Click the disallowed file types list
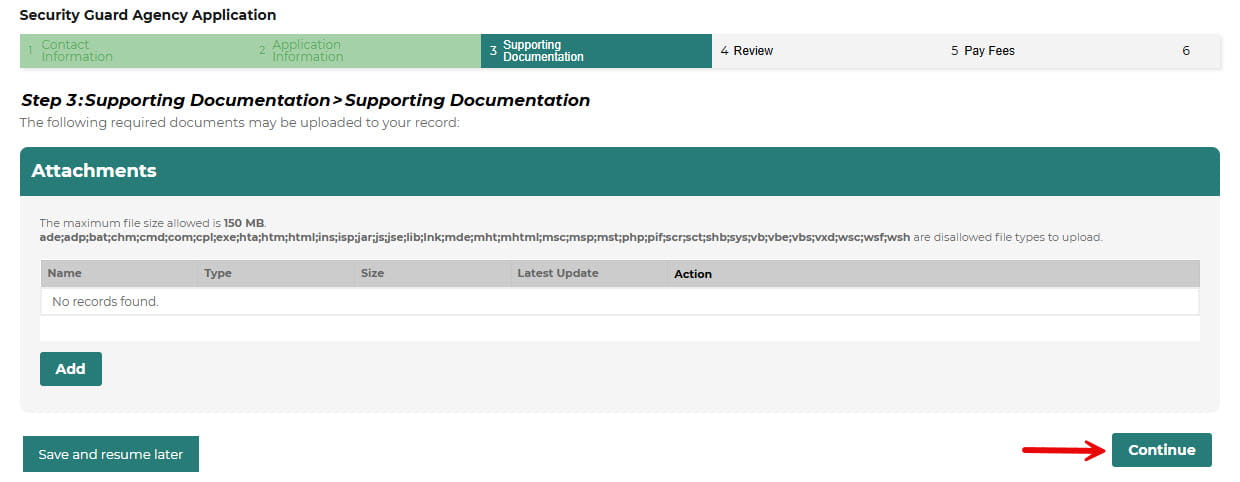 [475, 238]
